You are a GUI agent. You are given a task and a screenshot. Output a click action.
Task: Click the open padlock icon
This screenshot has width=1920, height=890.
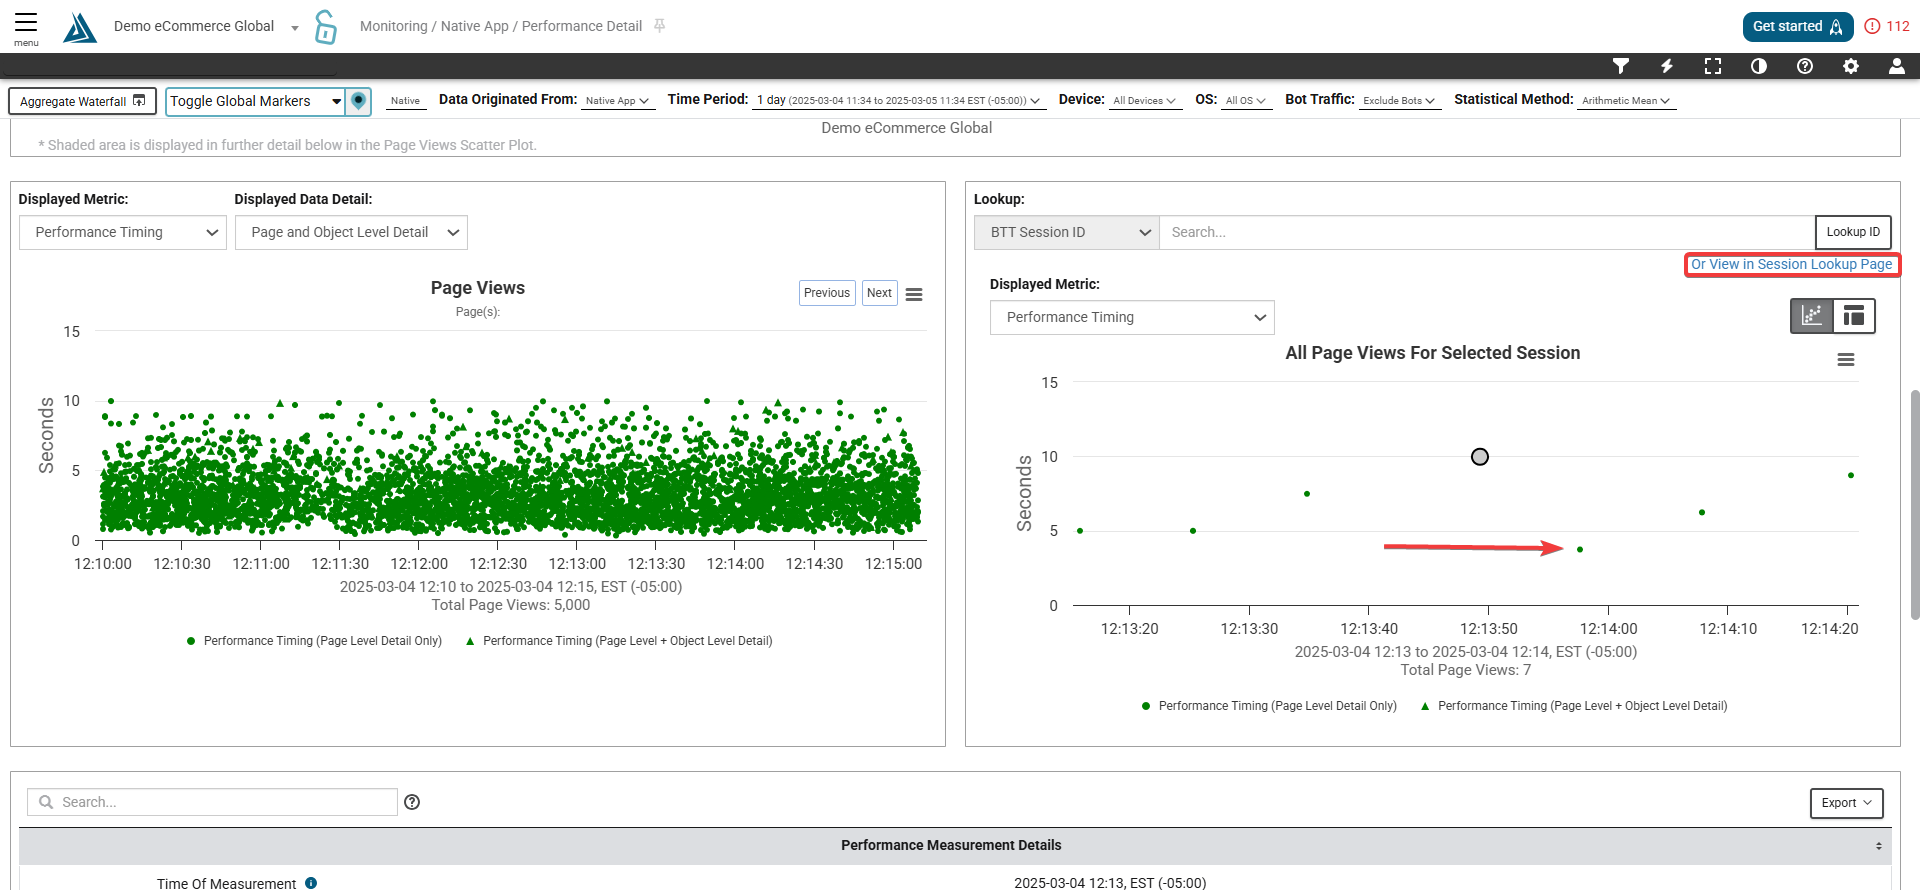325,27
